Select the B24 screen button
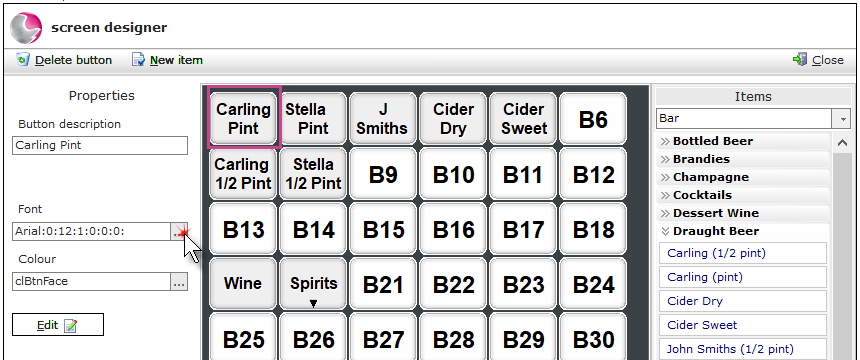 (x=593, y=284)
